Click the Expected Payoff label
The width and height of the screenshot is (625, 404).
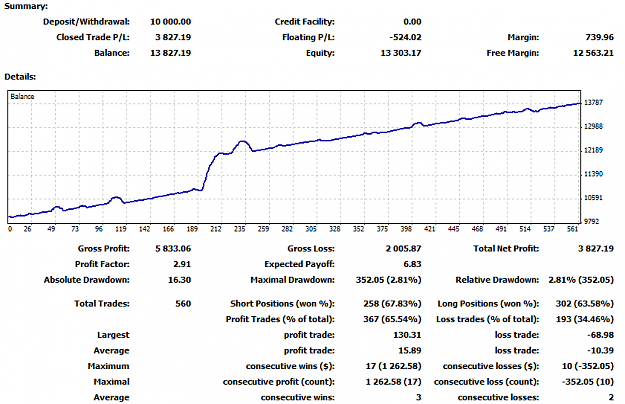[299, 264]
